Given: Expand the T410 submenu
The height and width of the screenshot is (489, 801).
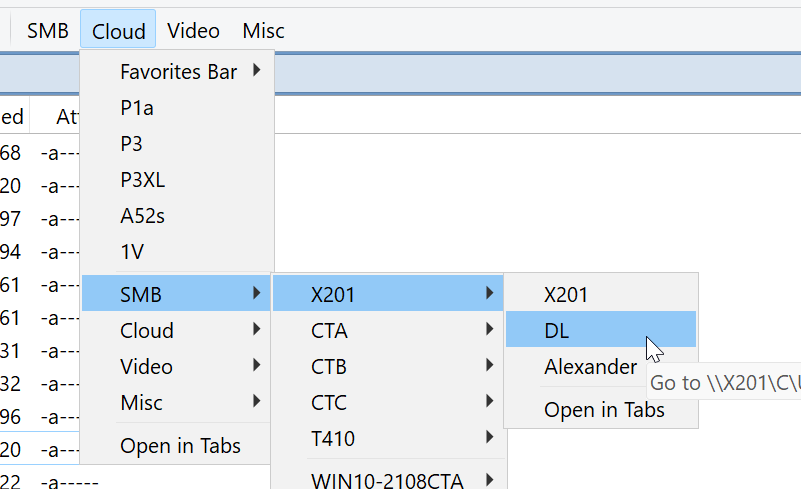Looking at the screenshot, I should click(x=333, y=439).
